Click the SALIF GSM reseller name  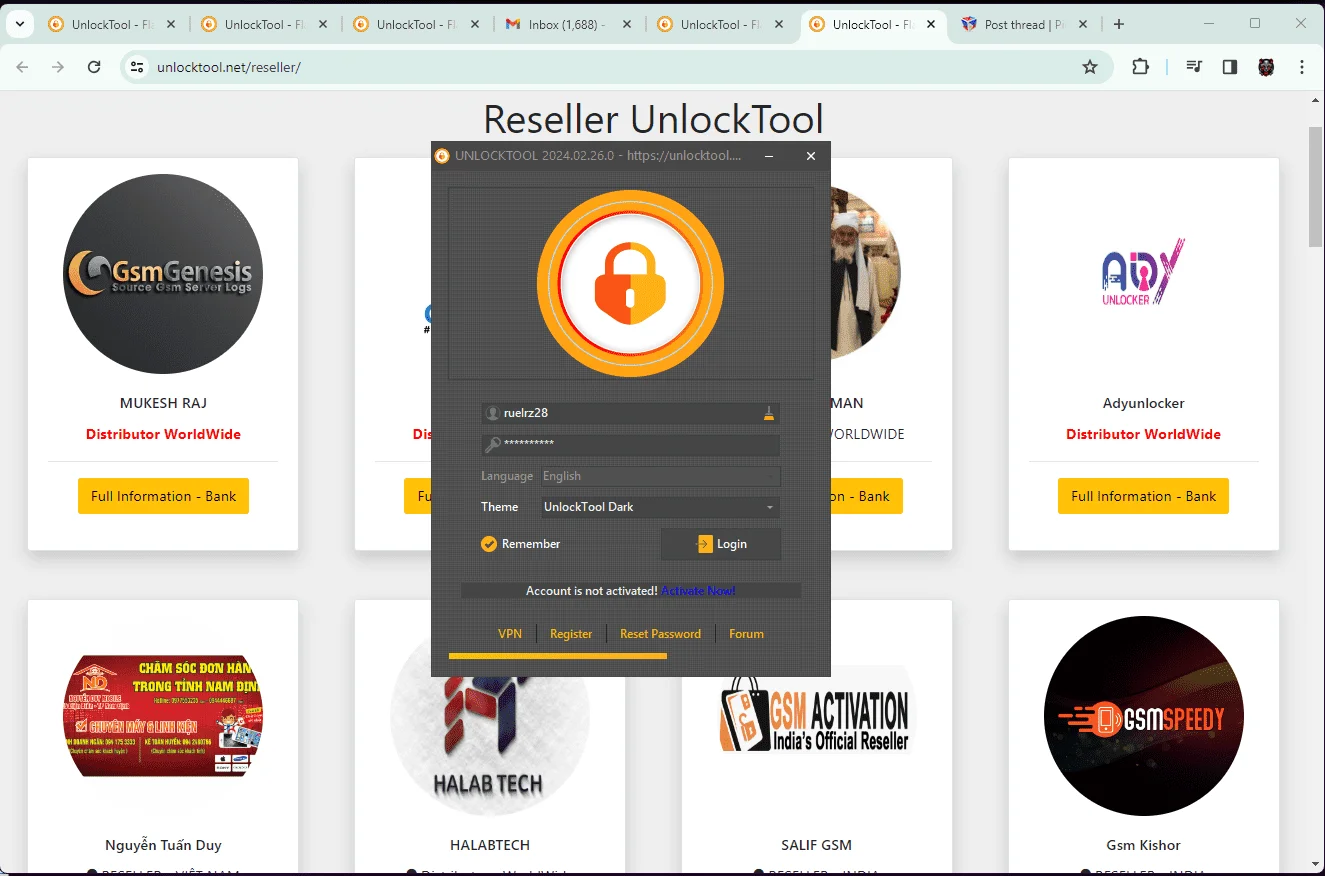point(816,846)
